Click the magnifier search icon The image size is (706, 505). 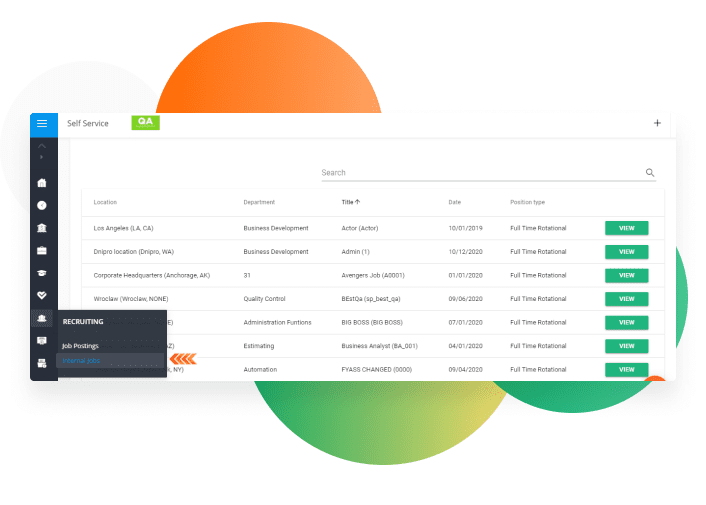click(x=650, y=173)
